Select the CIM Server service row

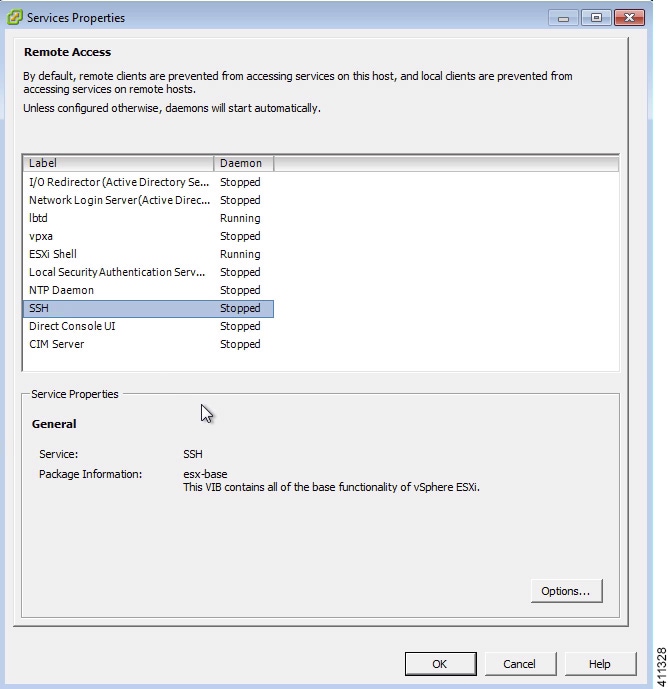pos(148,344)
